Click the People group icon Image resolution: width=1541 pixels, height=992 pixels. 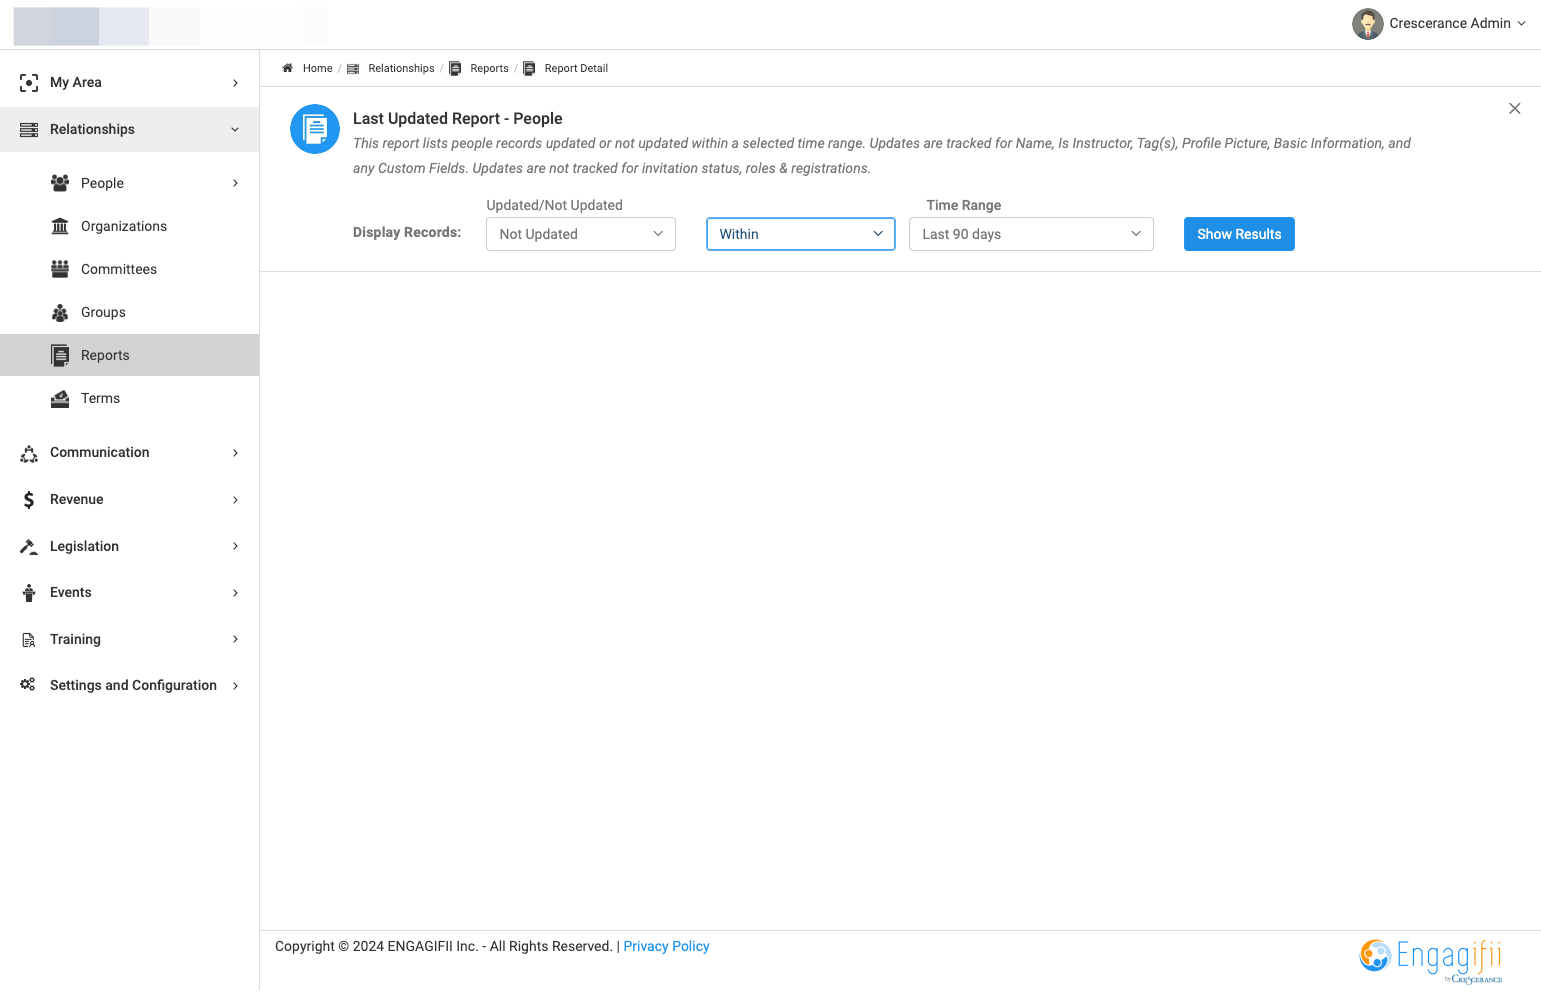60,183
